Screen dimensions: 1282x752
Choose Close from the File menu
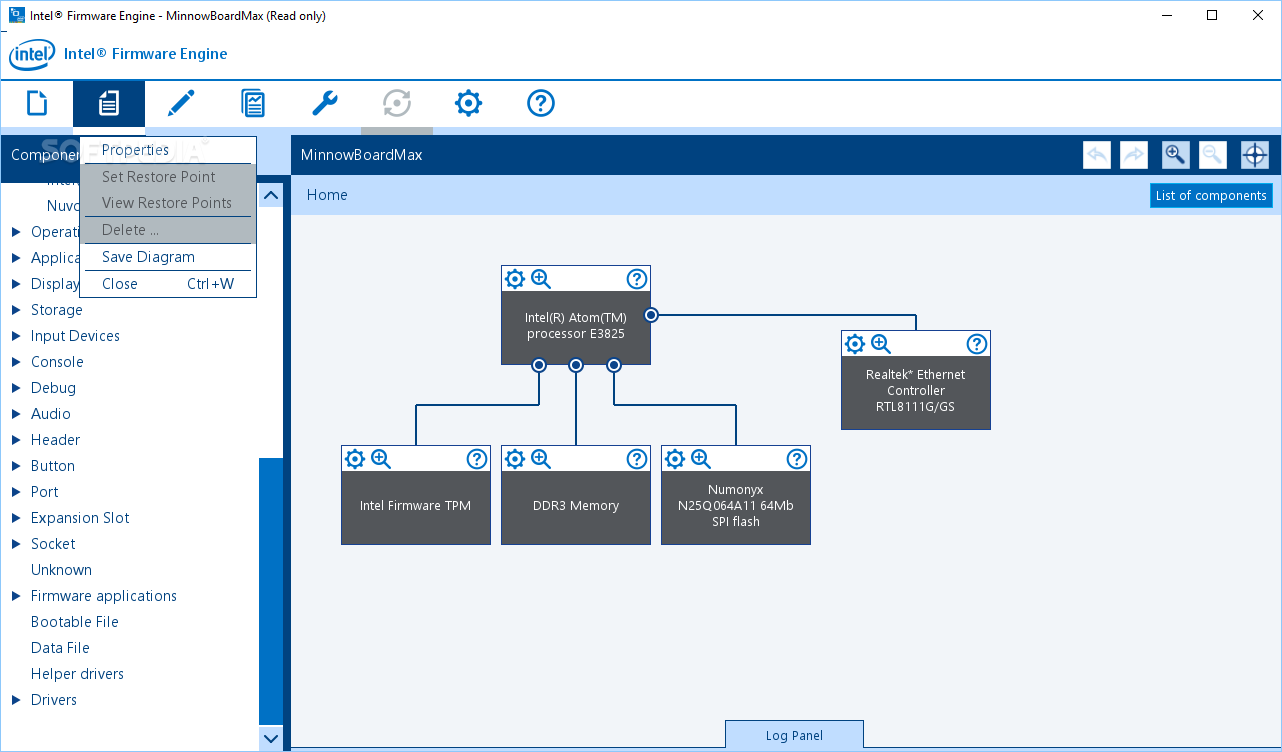tap(168, 284)
